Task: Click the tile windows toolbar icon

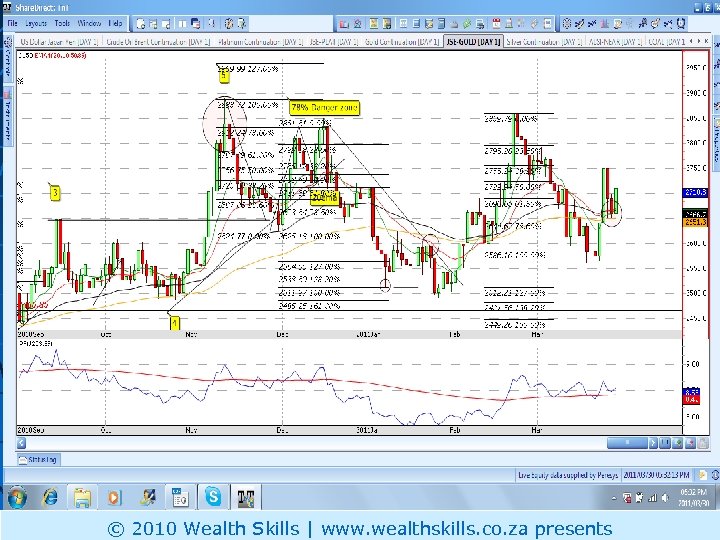Action: pyautogui.click(x=183, y=23)
